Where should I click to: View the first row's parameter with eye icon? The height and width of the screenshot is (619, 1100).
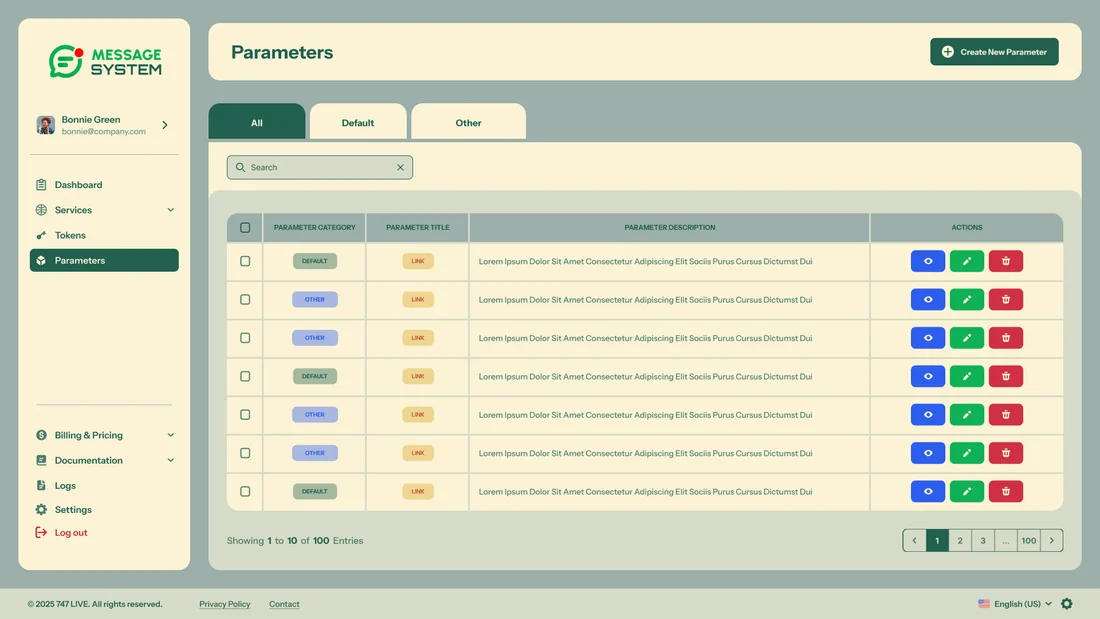click(x=927, y=261)
